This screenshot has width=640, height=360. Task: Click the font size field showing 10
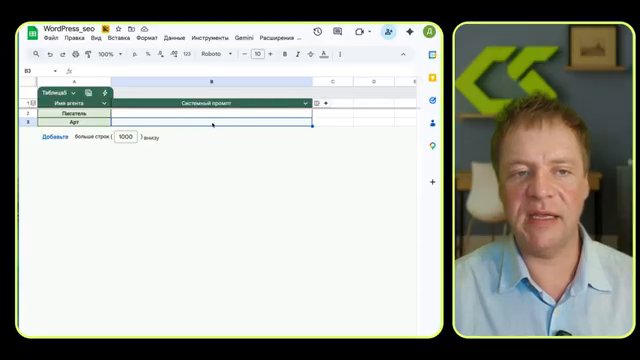click(x=258, y=54)
